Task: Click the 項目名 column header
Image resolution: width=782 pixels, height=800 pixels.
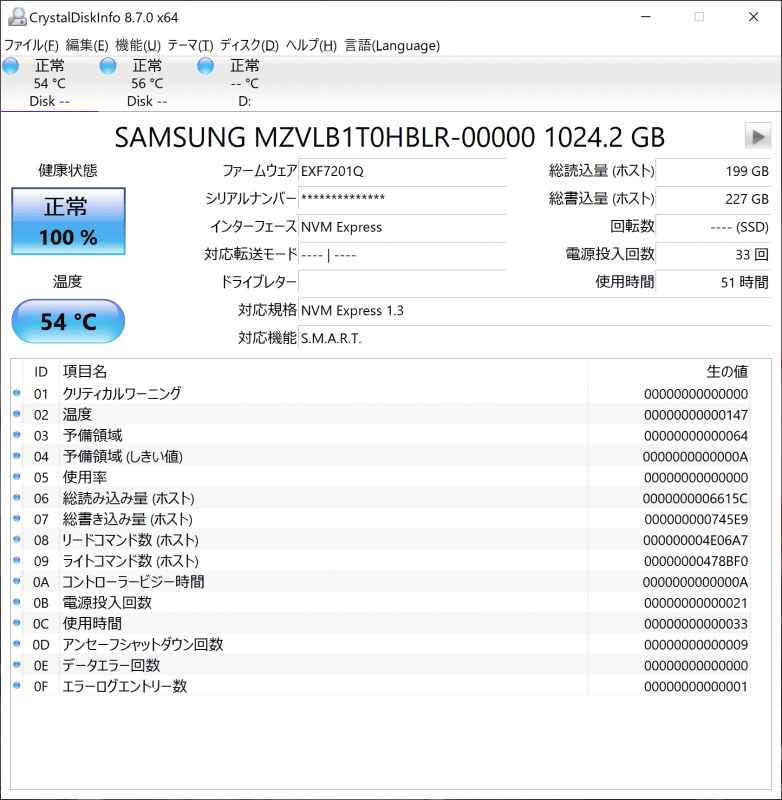Action: tap(323, 371)
